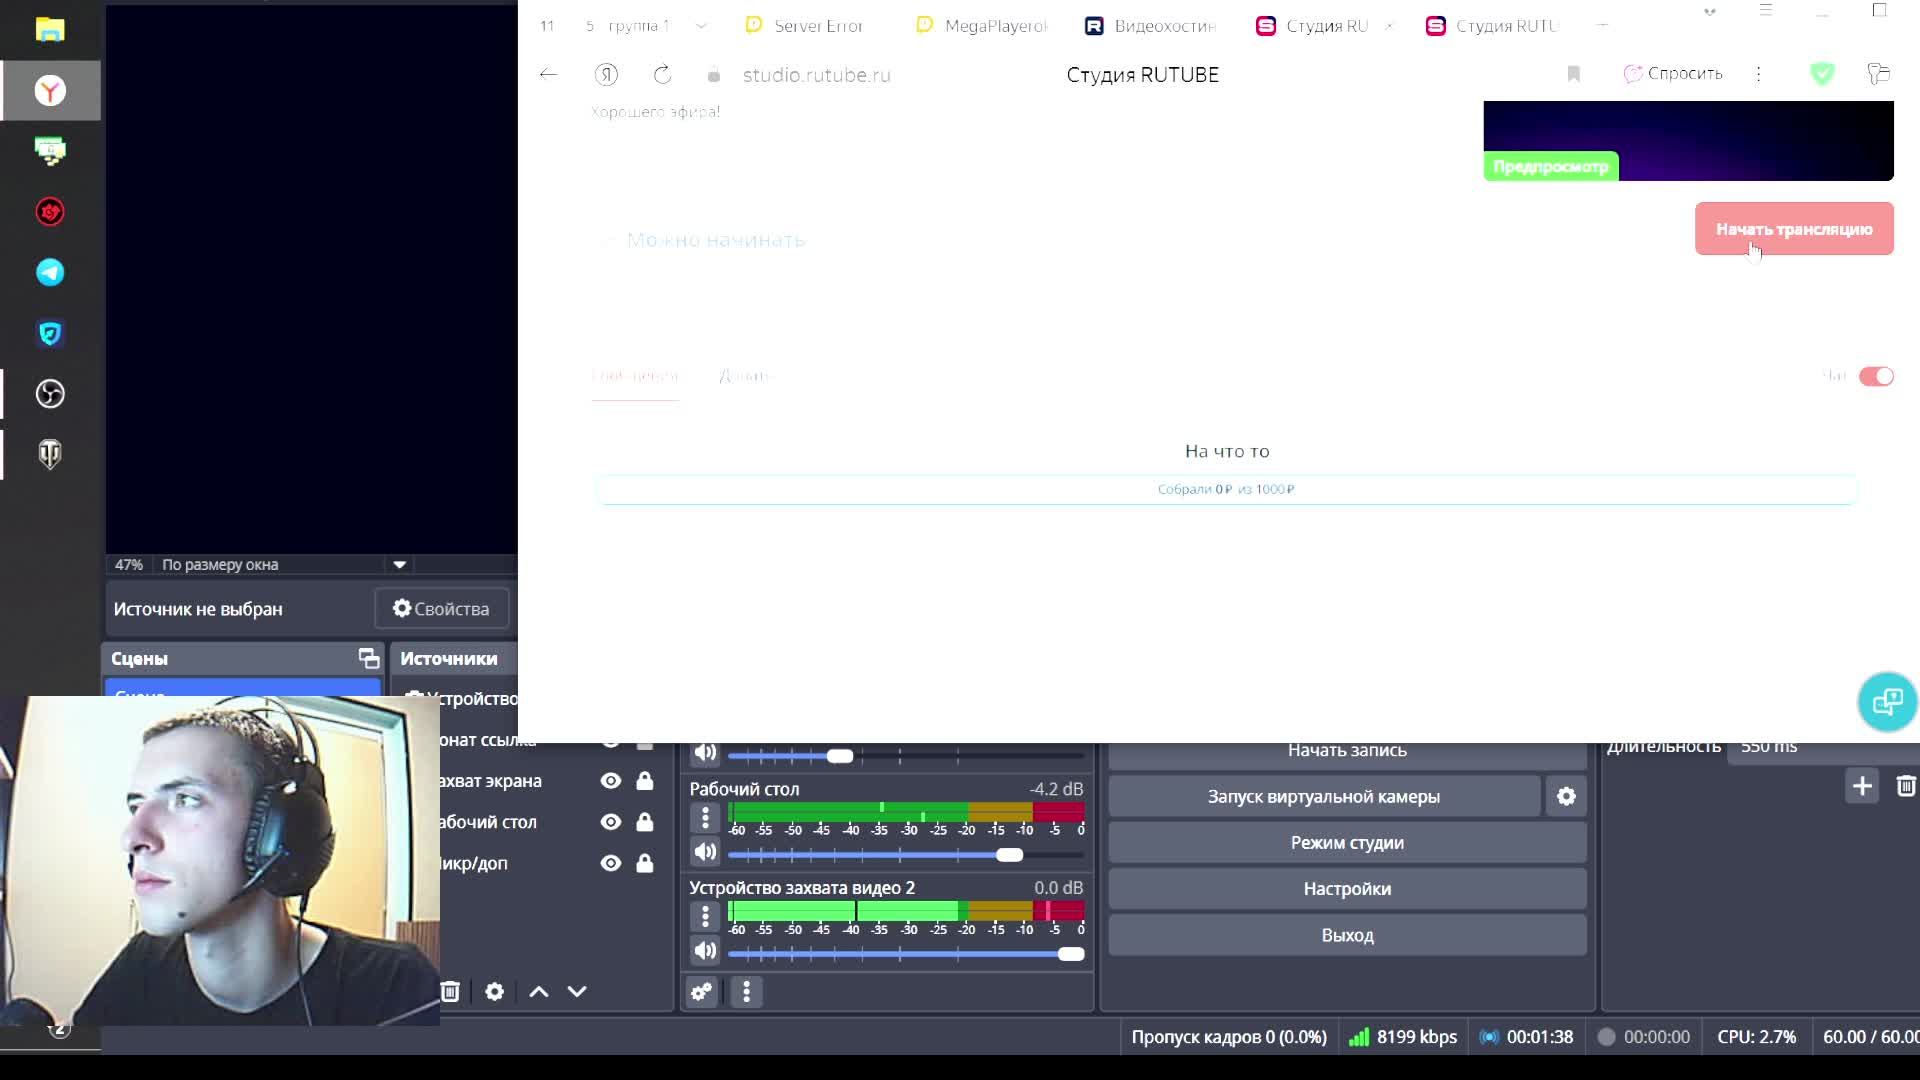Open the Рабочий стол audio channel options

705,818
